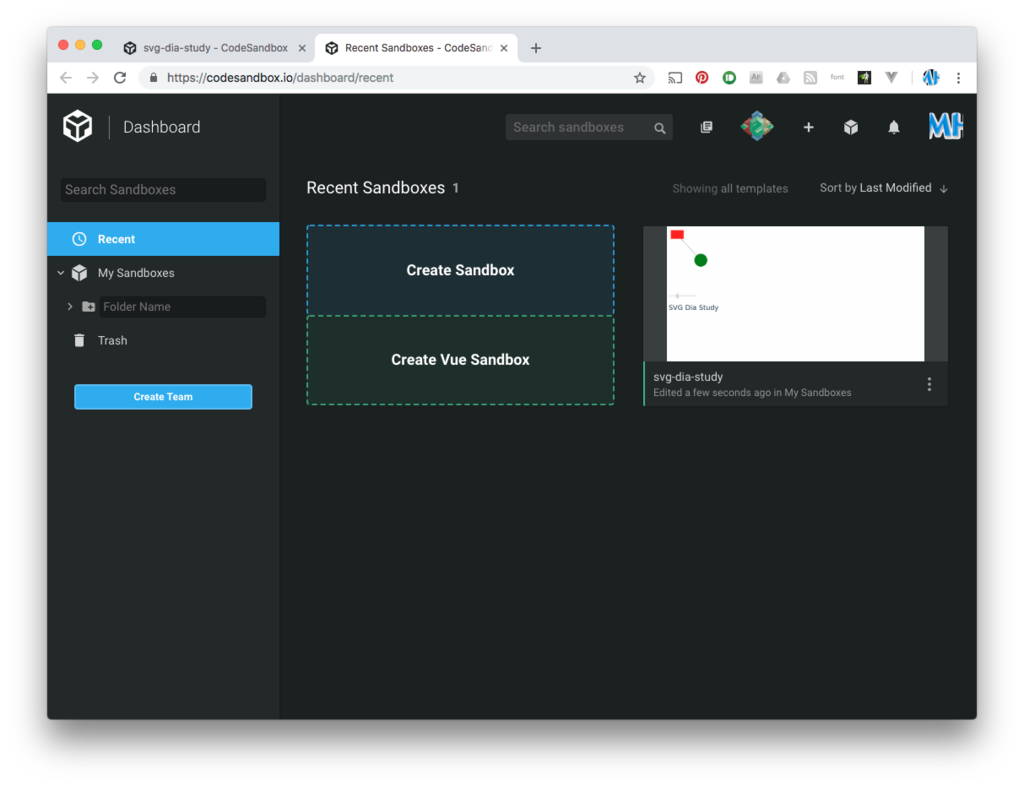Open notifications bell icon
1024x787 pixels.
pyautogui.click(x=893, y=127)
